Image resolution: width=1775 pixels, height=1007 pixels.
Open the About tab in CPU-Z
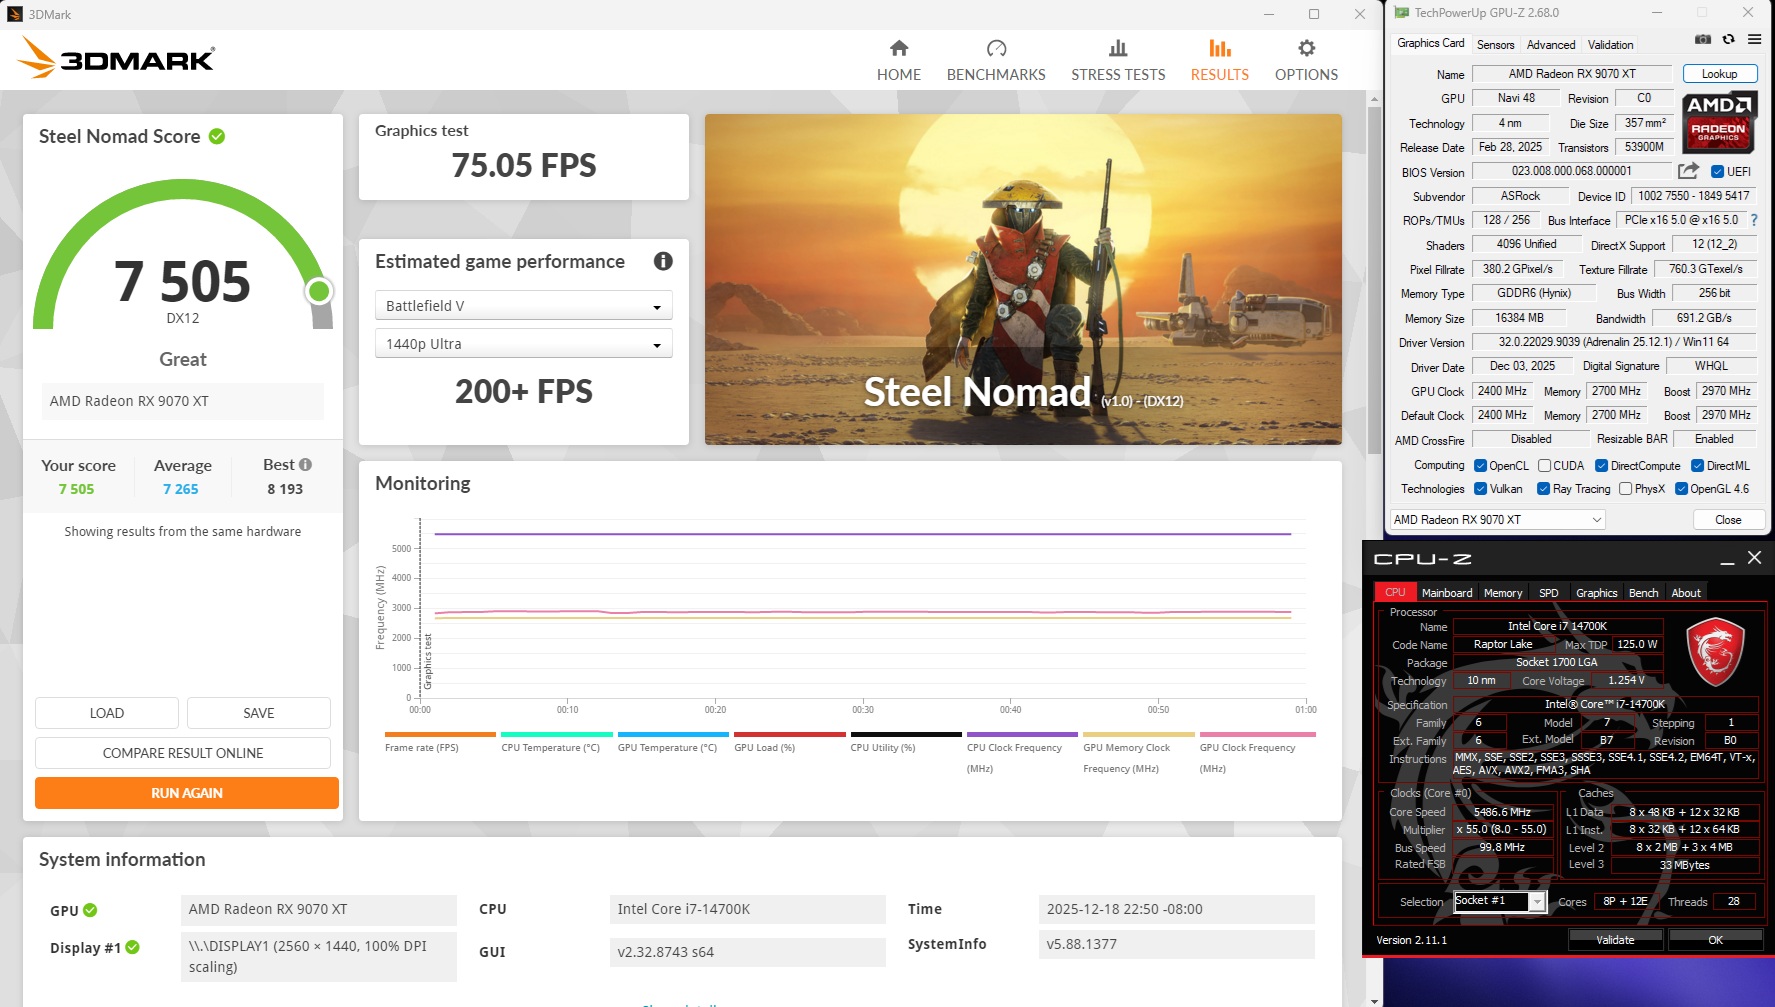click(x=1686, y=593)
